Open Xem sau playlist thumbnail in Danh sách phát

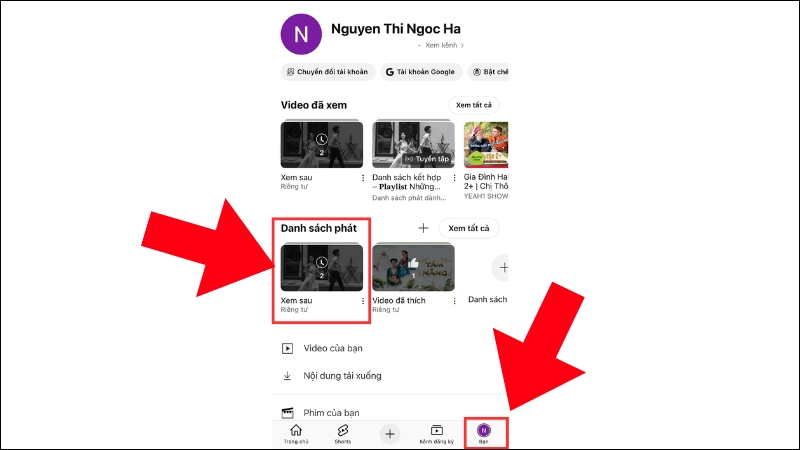(x=322, y=267)
